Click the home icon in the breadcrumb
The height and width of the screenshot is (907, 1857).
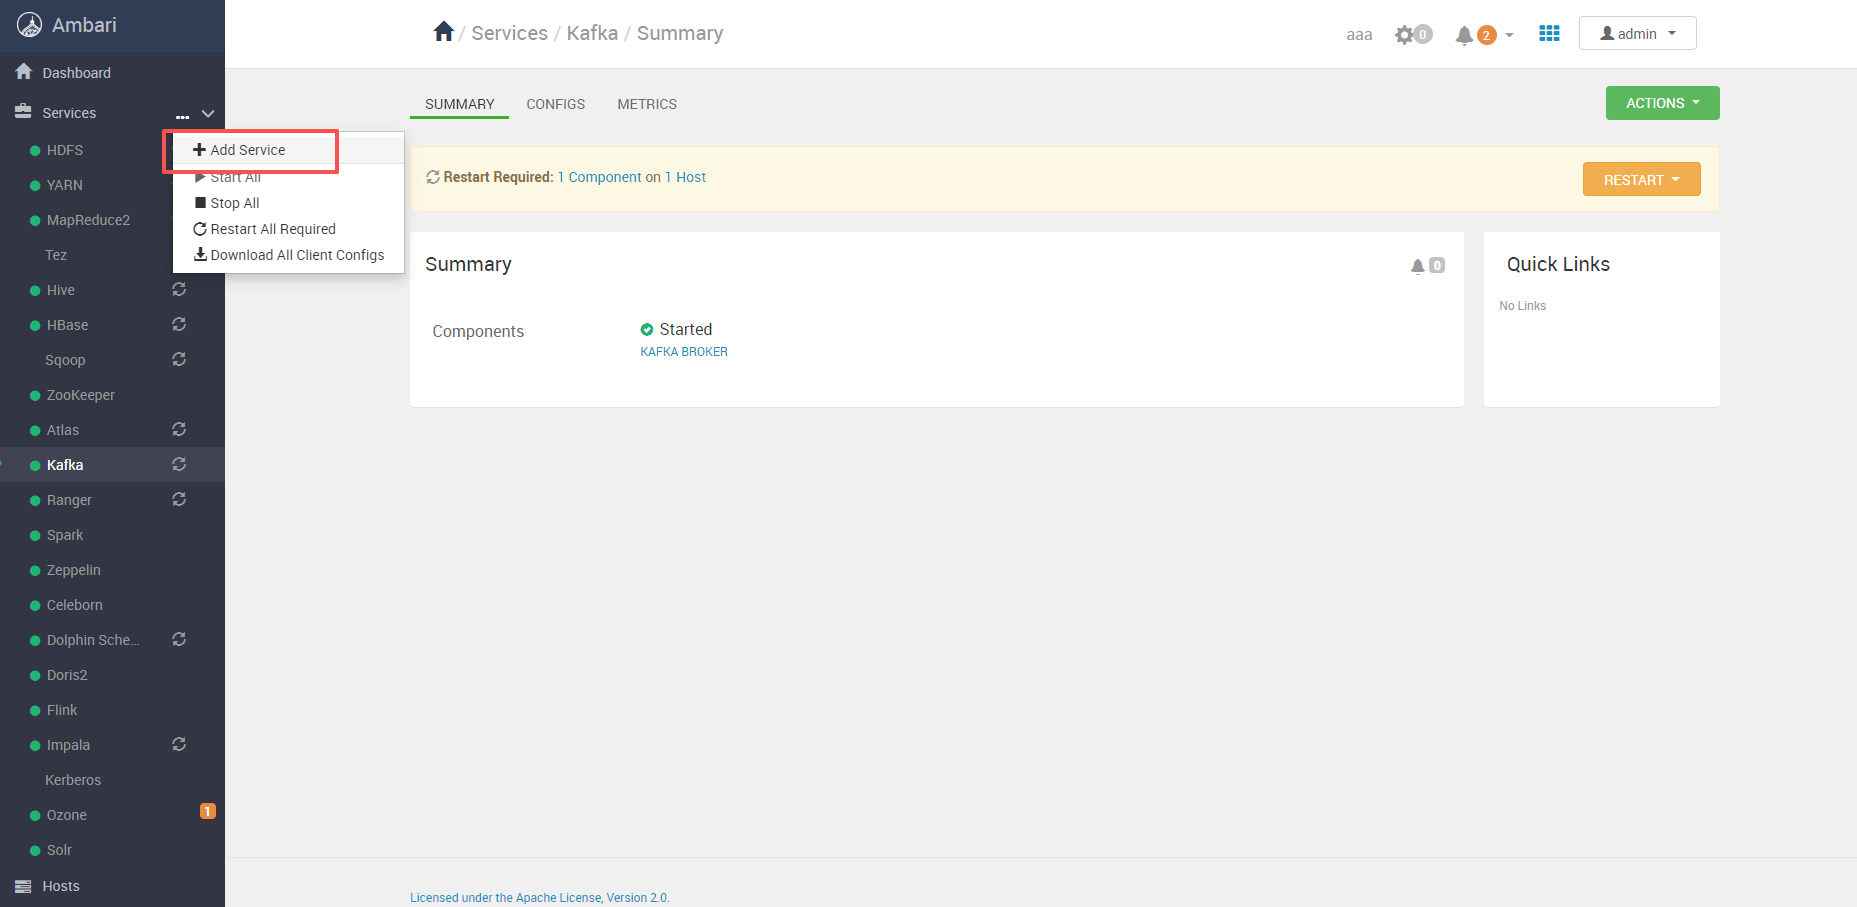pyautogui.click(x=443, y=32)
